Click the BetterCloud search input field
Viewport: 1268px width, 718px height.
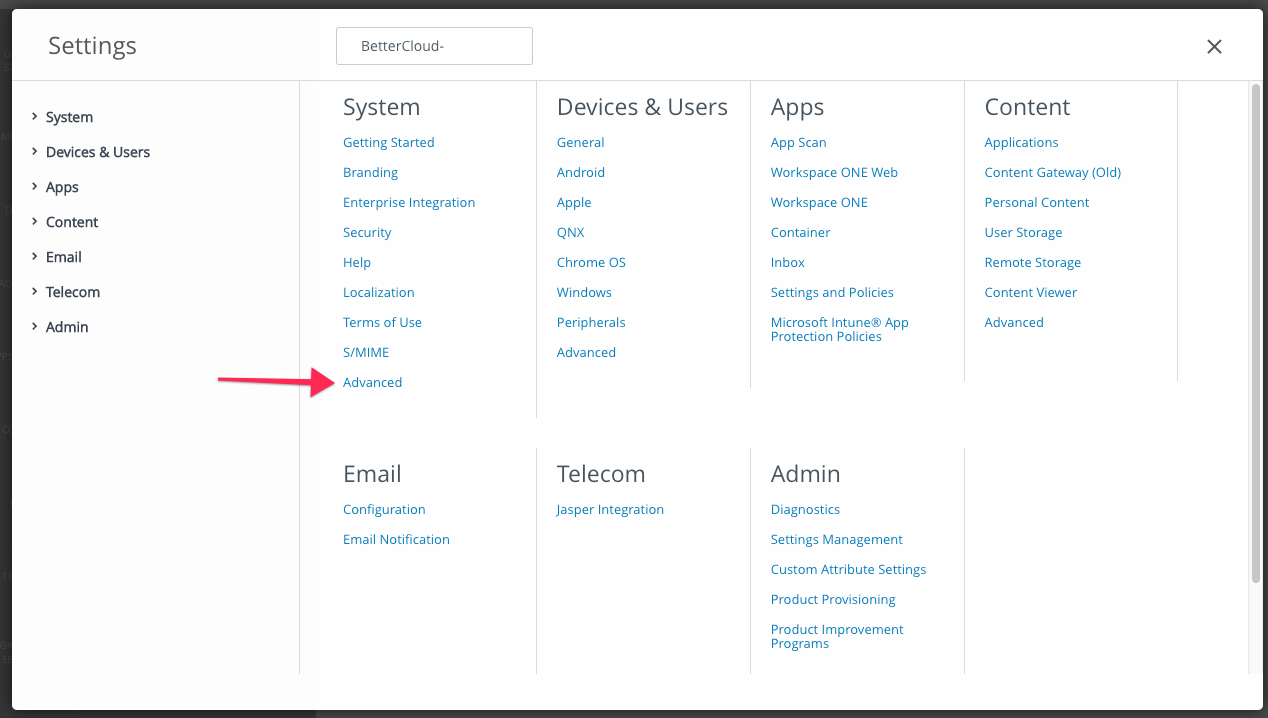(434, 46)
